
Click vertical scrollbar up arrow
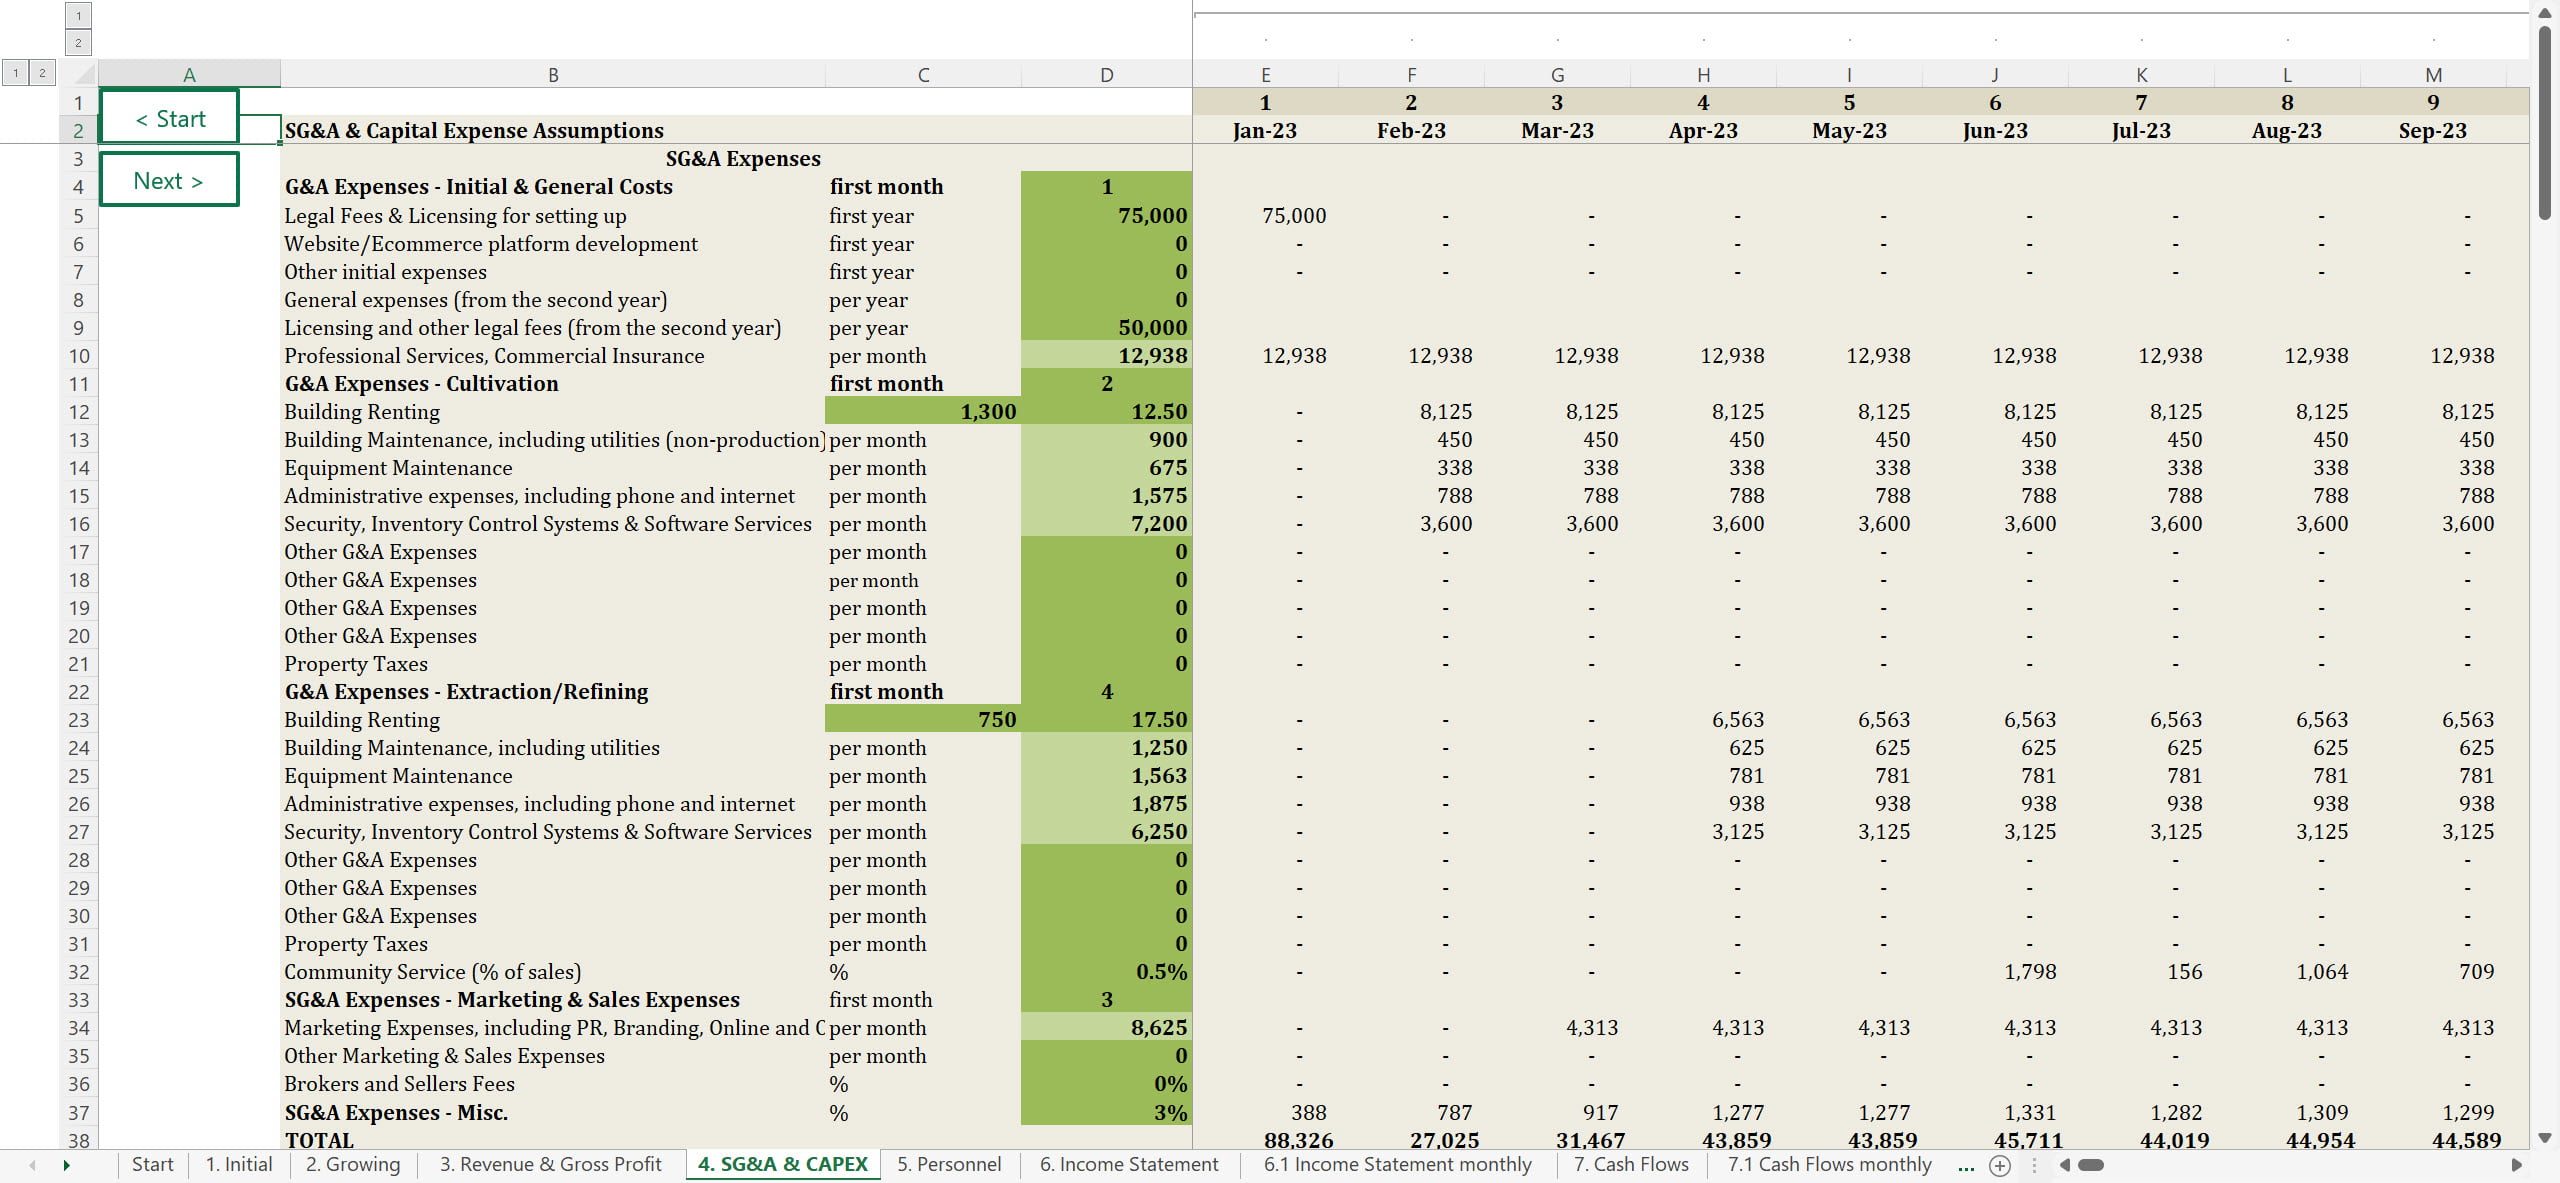point(2545,13)
